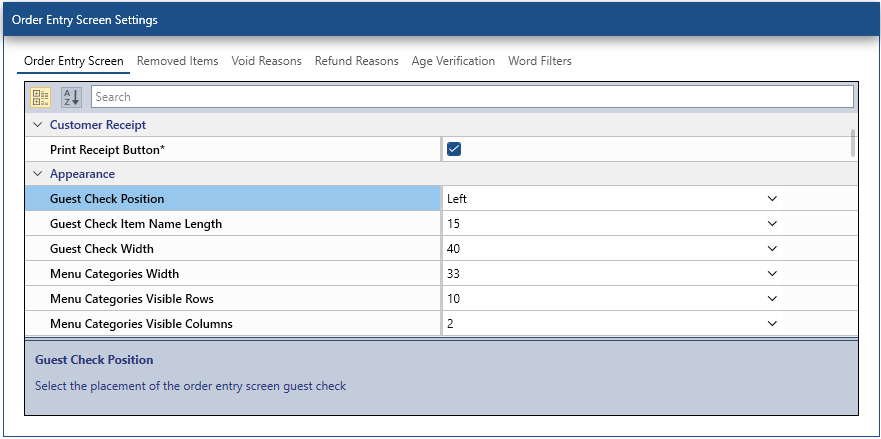Click the Search input field
This screenshot has width=881, height=439.
[472, 97]
